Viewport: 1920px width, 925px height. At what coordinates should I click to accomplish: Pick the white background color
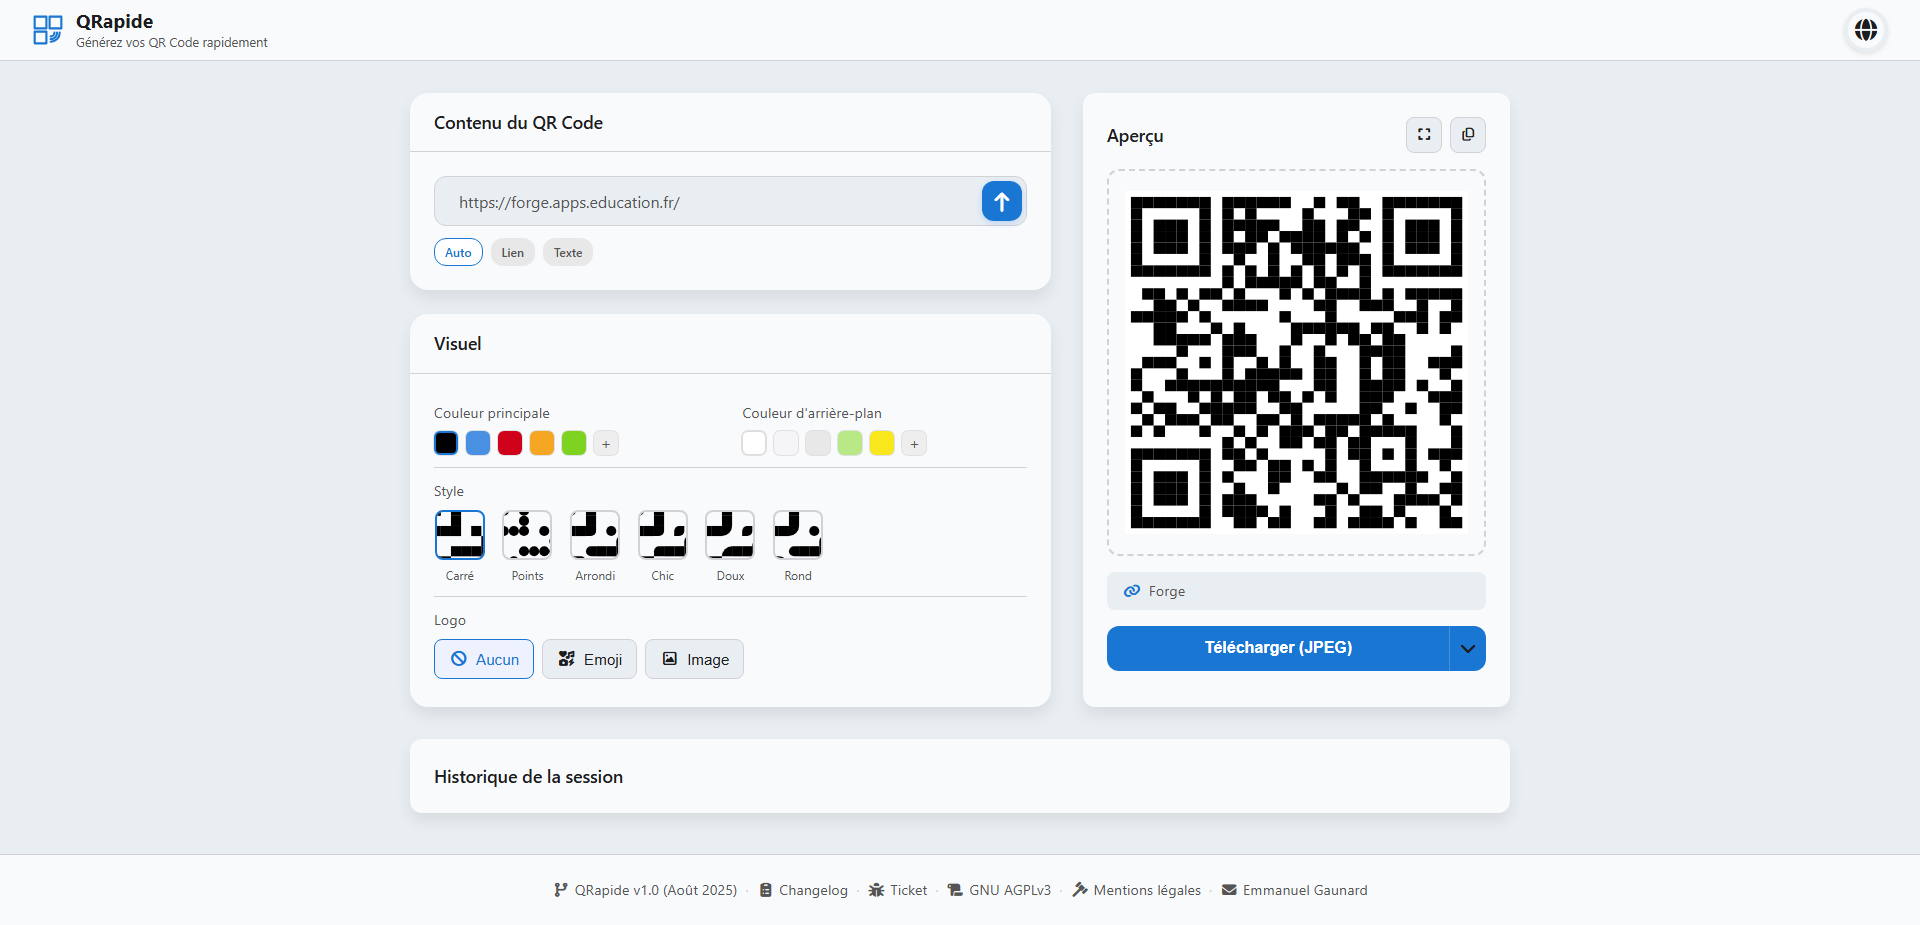coord(754,443)
